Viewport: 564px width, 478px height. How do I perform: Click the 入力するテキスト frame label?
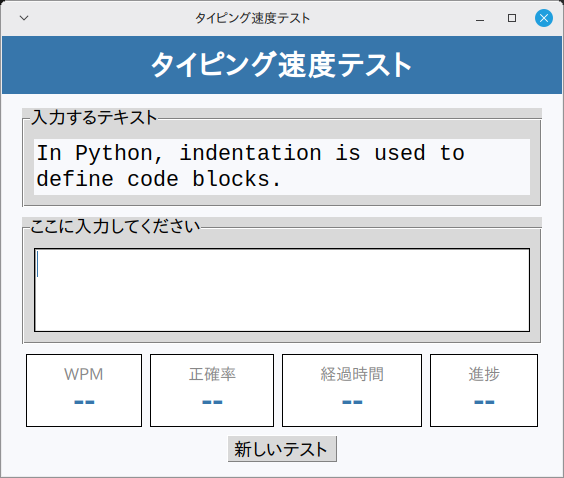pyautogui.click(x=94, y=117)
